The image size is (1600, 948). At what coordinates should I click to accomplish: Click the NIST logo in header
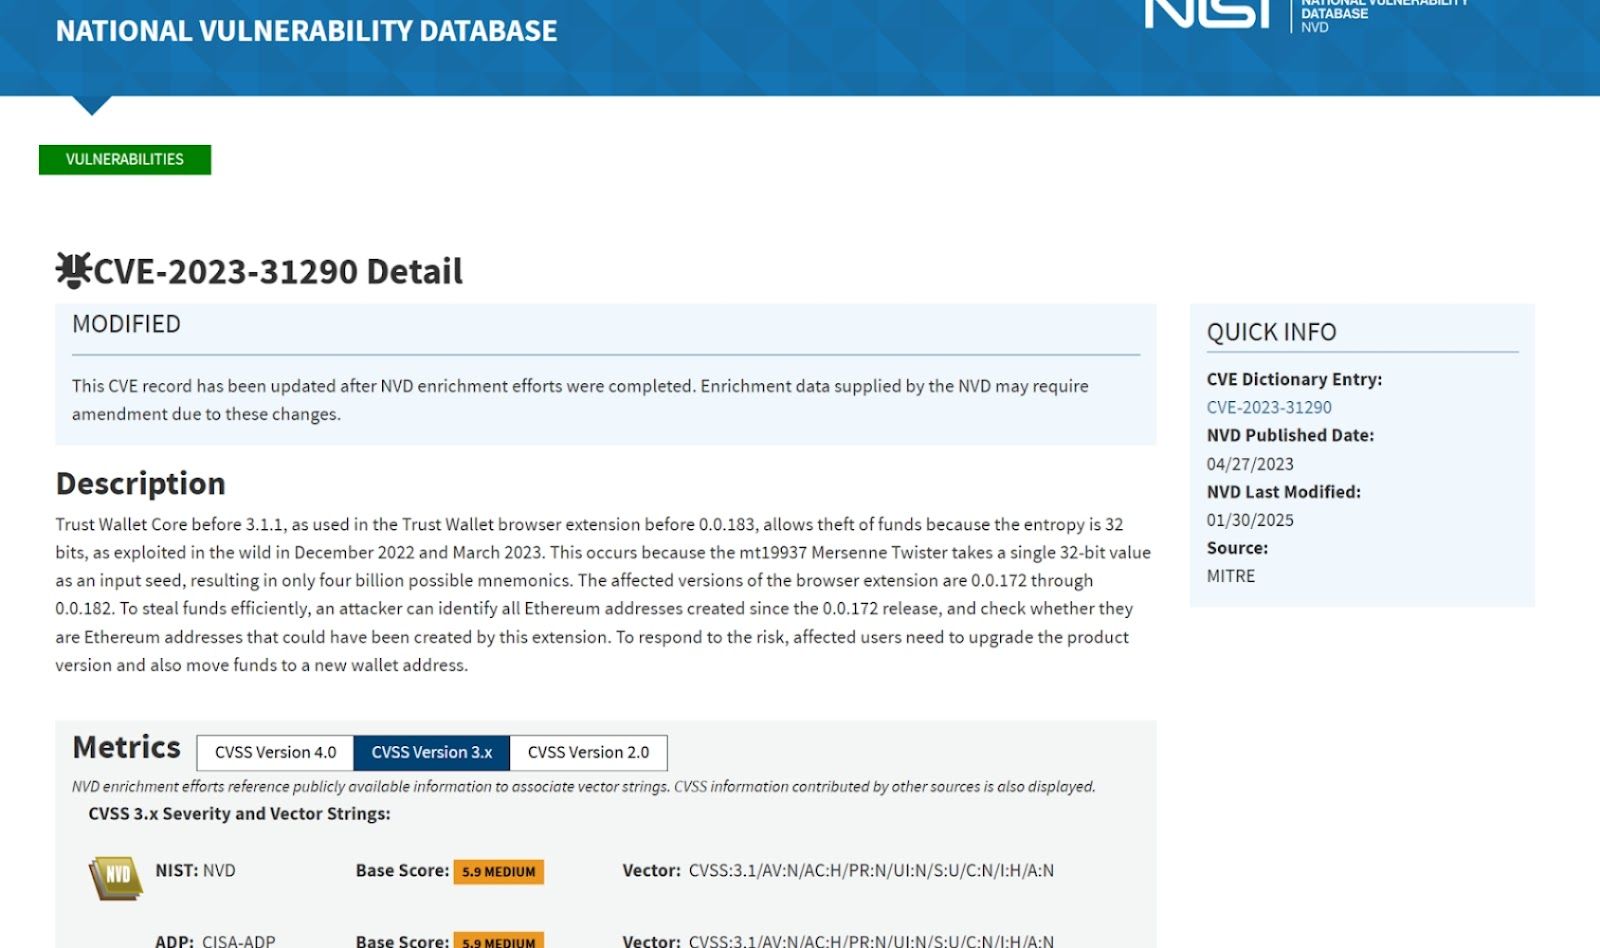click(1208, 13)
